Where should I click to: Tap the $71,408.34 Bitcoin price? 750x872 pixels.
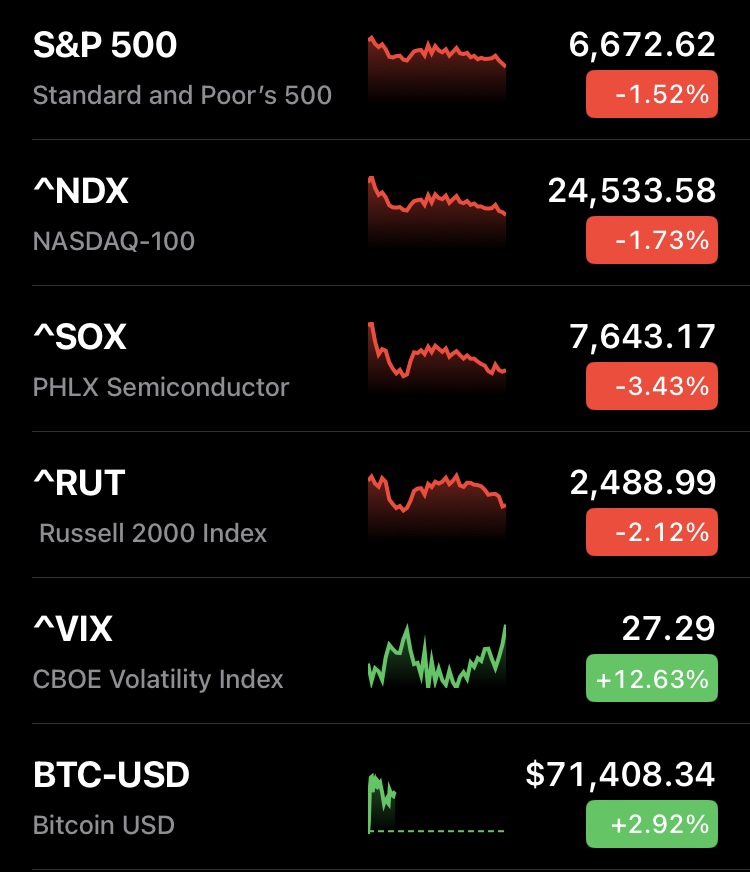coord(620,774)
